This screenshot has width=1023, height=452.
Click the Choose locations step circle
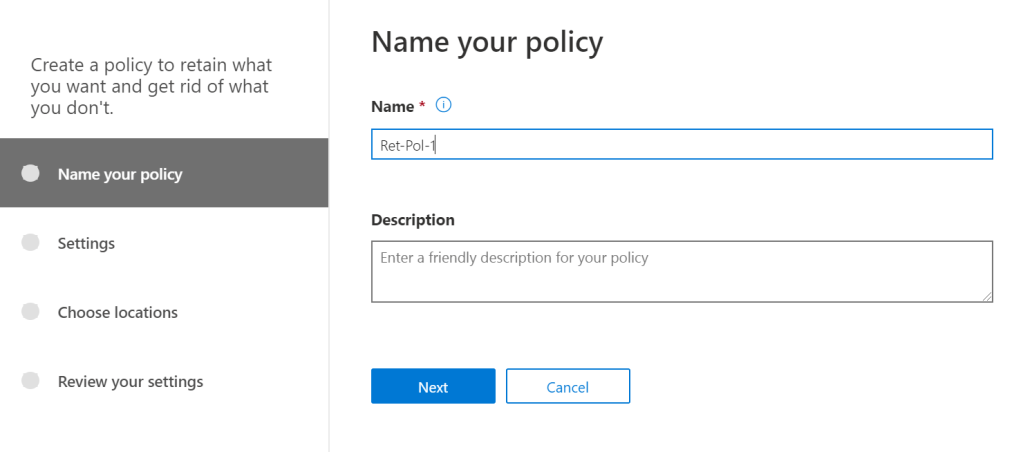(x=31, y=312)
